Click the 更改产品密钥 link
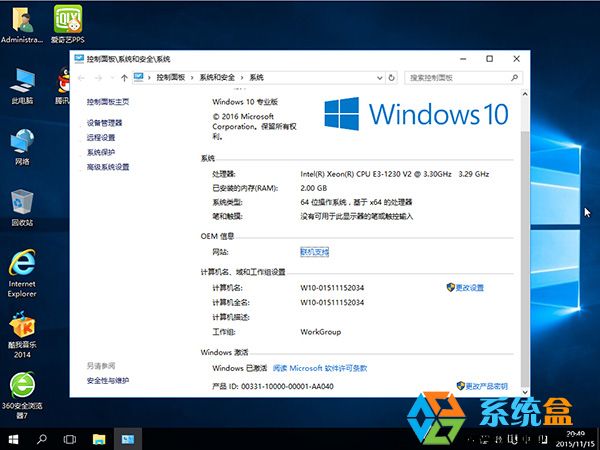This screenshot has width=600, height=450. pos(486,386)
